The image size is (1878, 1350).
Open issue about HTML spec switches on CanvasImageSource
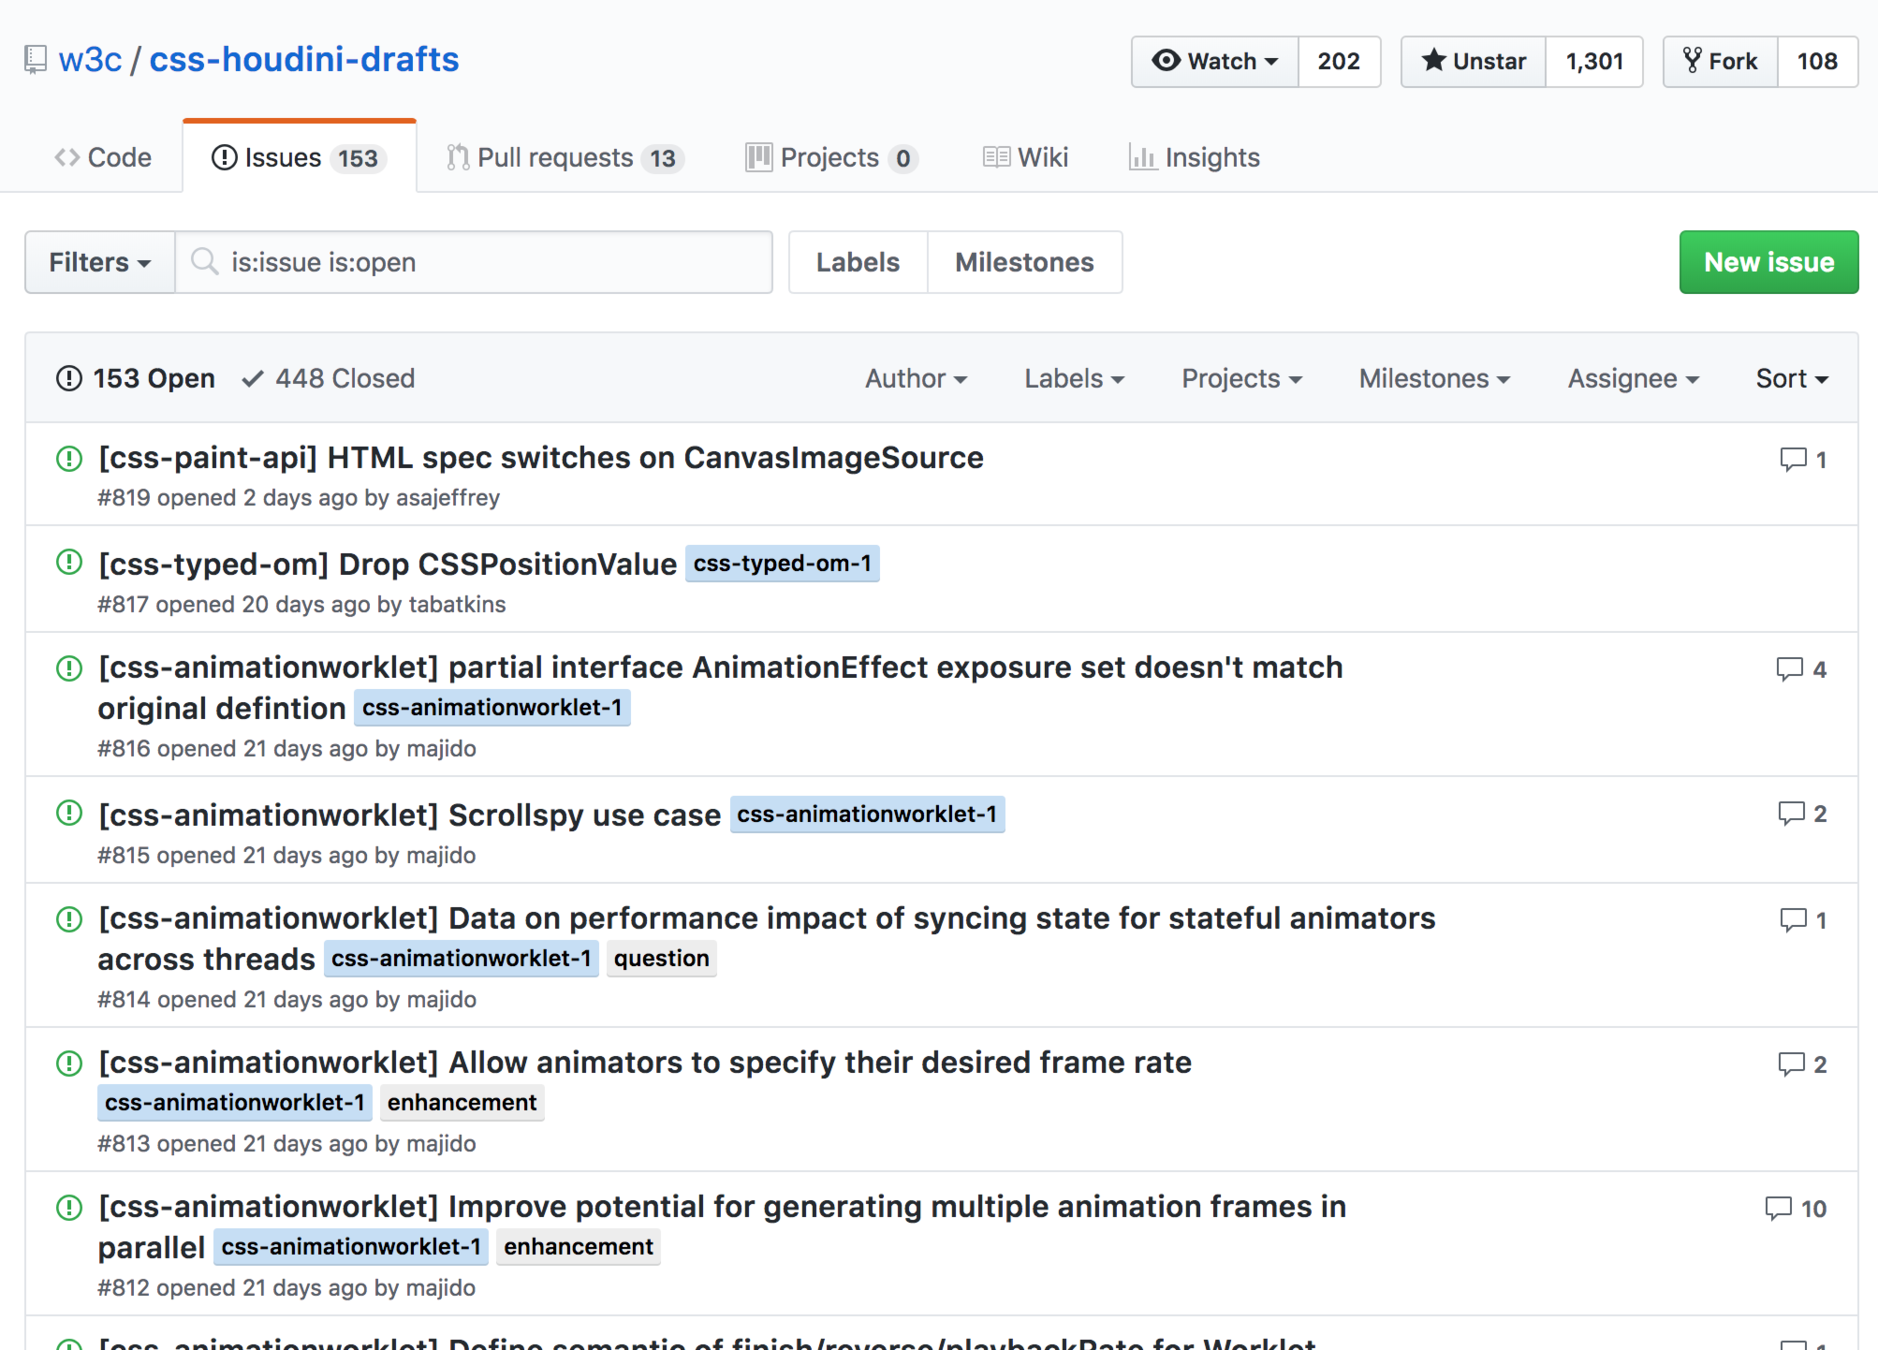tap(541, 457)
